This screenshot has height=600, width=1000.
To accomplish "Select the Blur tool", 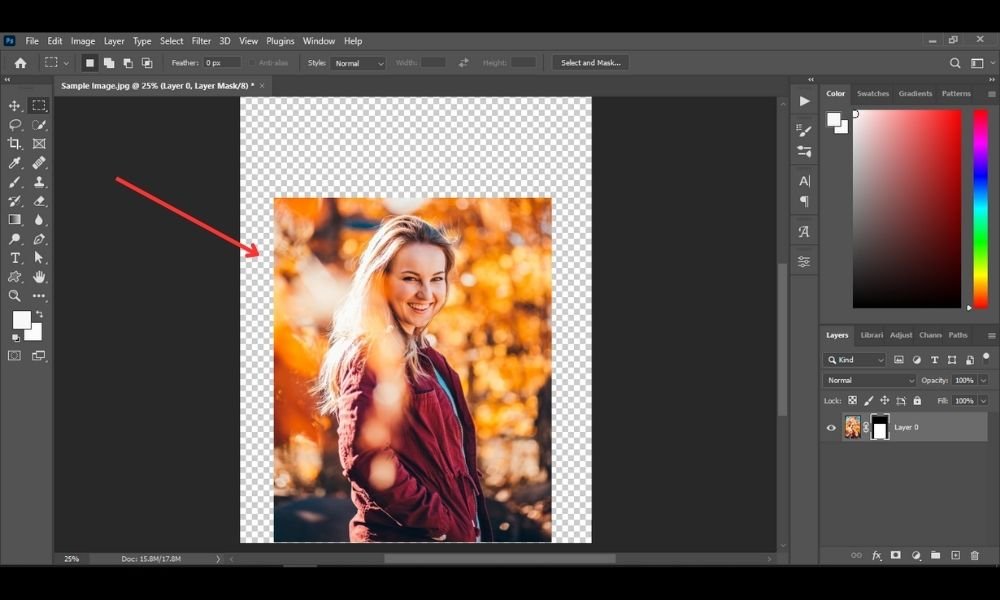I will (39, 219).
